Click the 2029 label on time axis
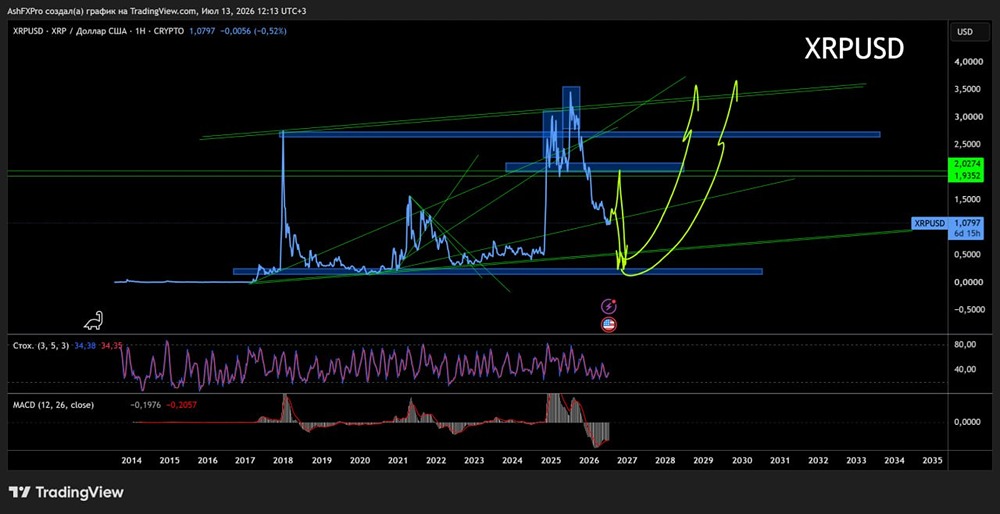This screenshot has width=1000, height=514. click(x=703, y=460)
